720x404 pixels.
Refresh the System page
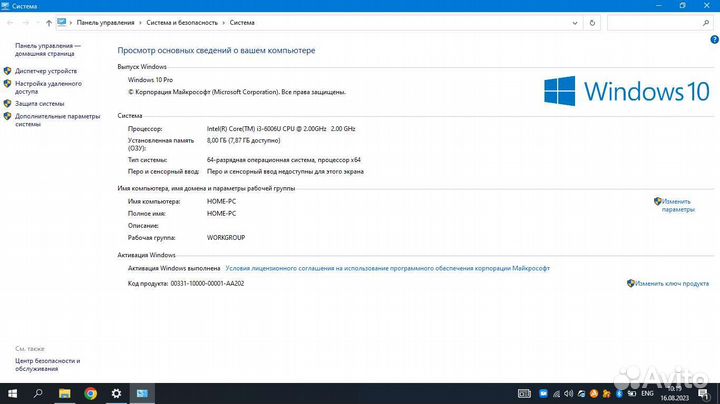(592, 22)
